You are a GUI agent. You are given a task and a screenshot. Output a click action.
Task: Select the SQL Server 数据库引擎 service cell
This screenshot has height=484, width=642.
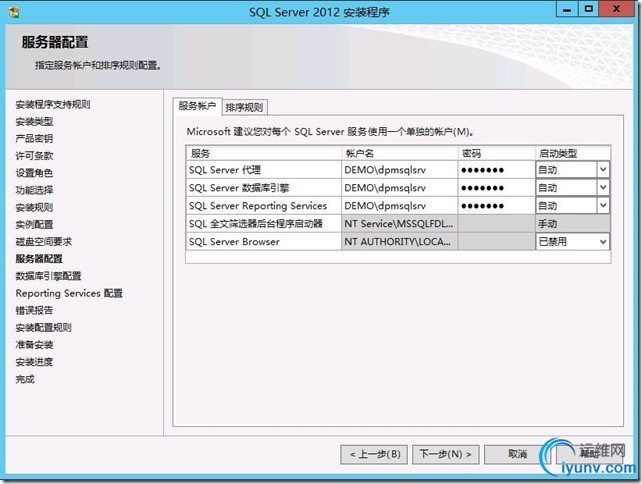click(x=263, y=188)
